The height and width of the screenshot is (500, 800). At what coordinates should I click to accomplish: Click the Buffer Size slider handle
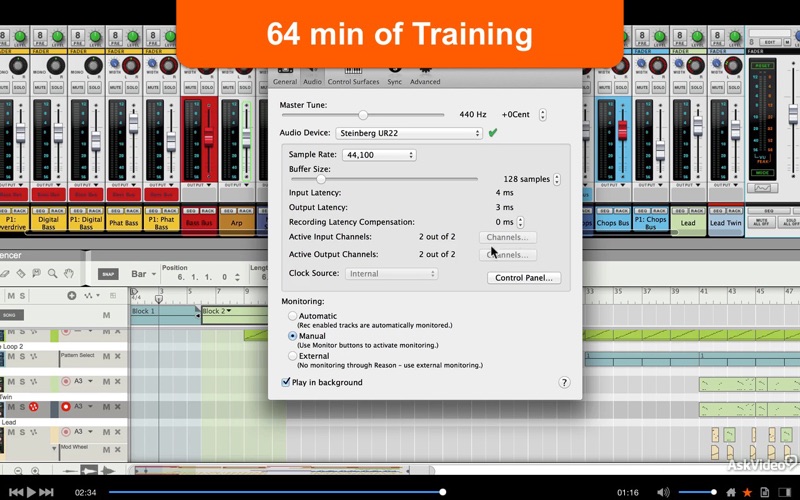point(320,179)
